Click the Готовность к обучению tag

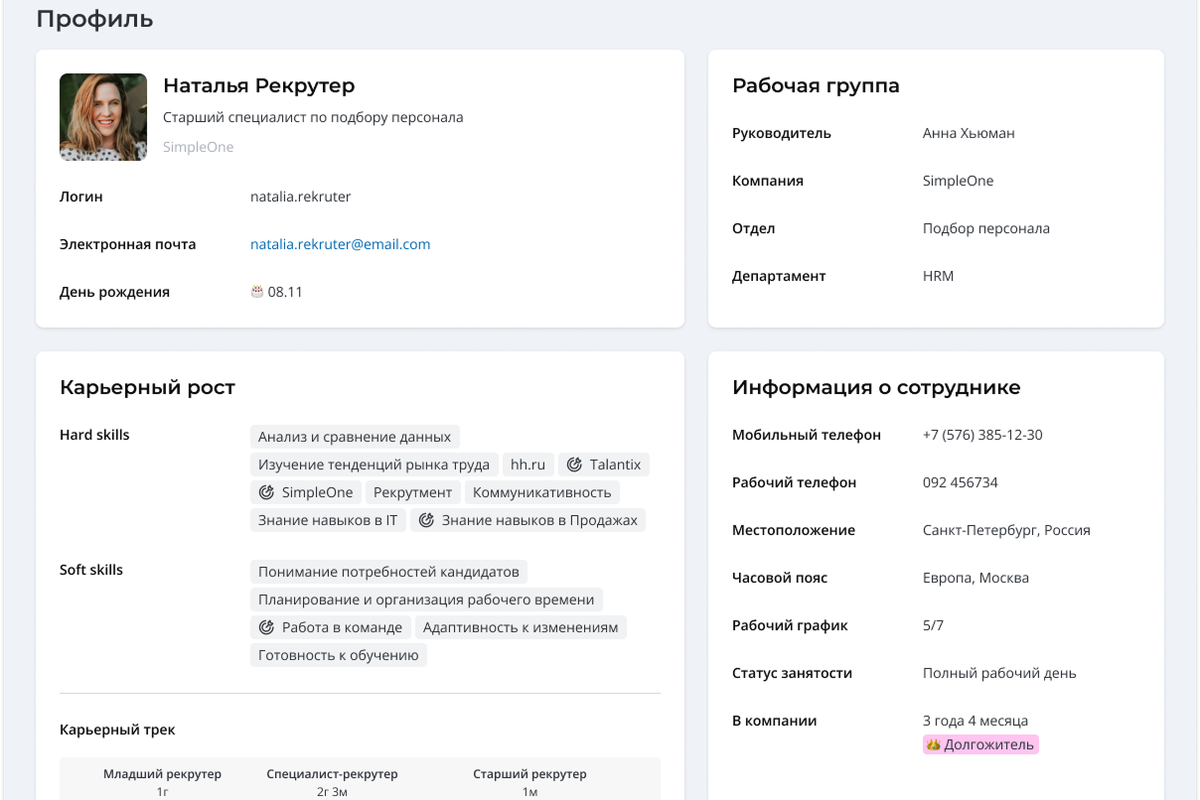click(338, 656)
